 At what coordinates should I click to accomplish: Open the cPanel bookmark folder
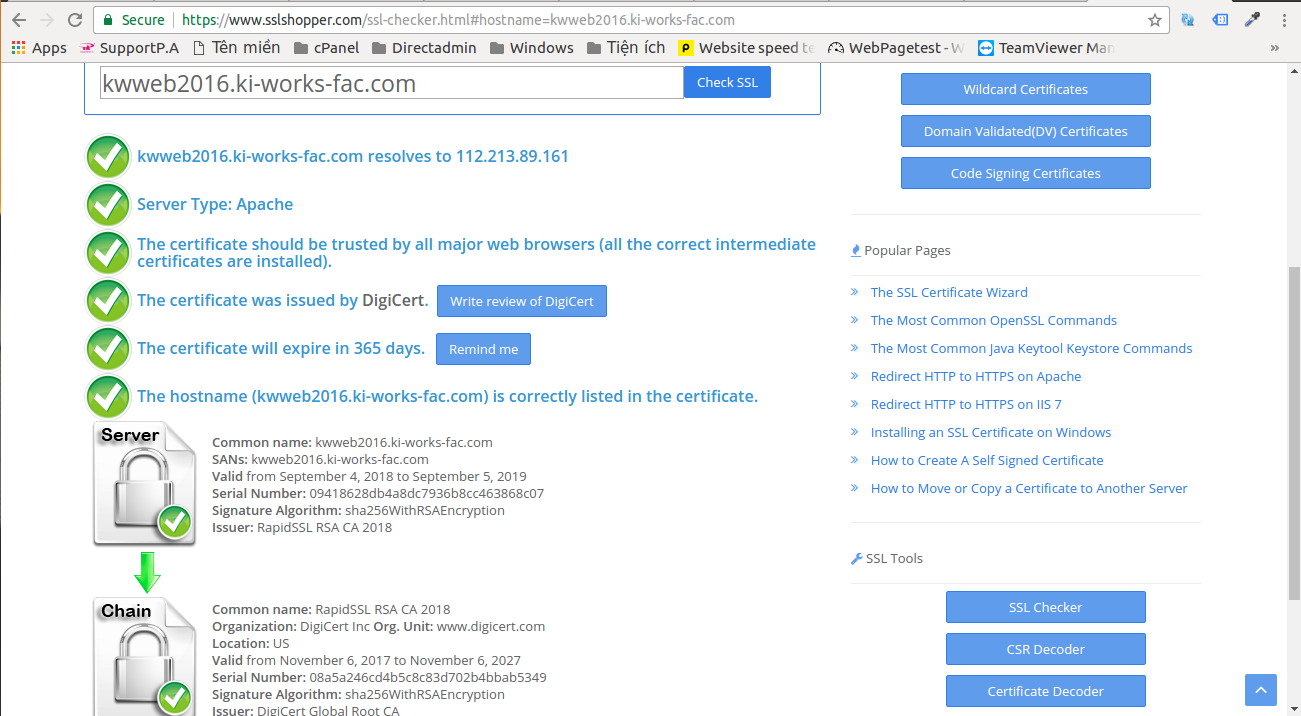coord(326,48)
